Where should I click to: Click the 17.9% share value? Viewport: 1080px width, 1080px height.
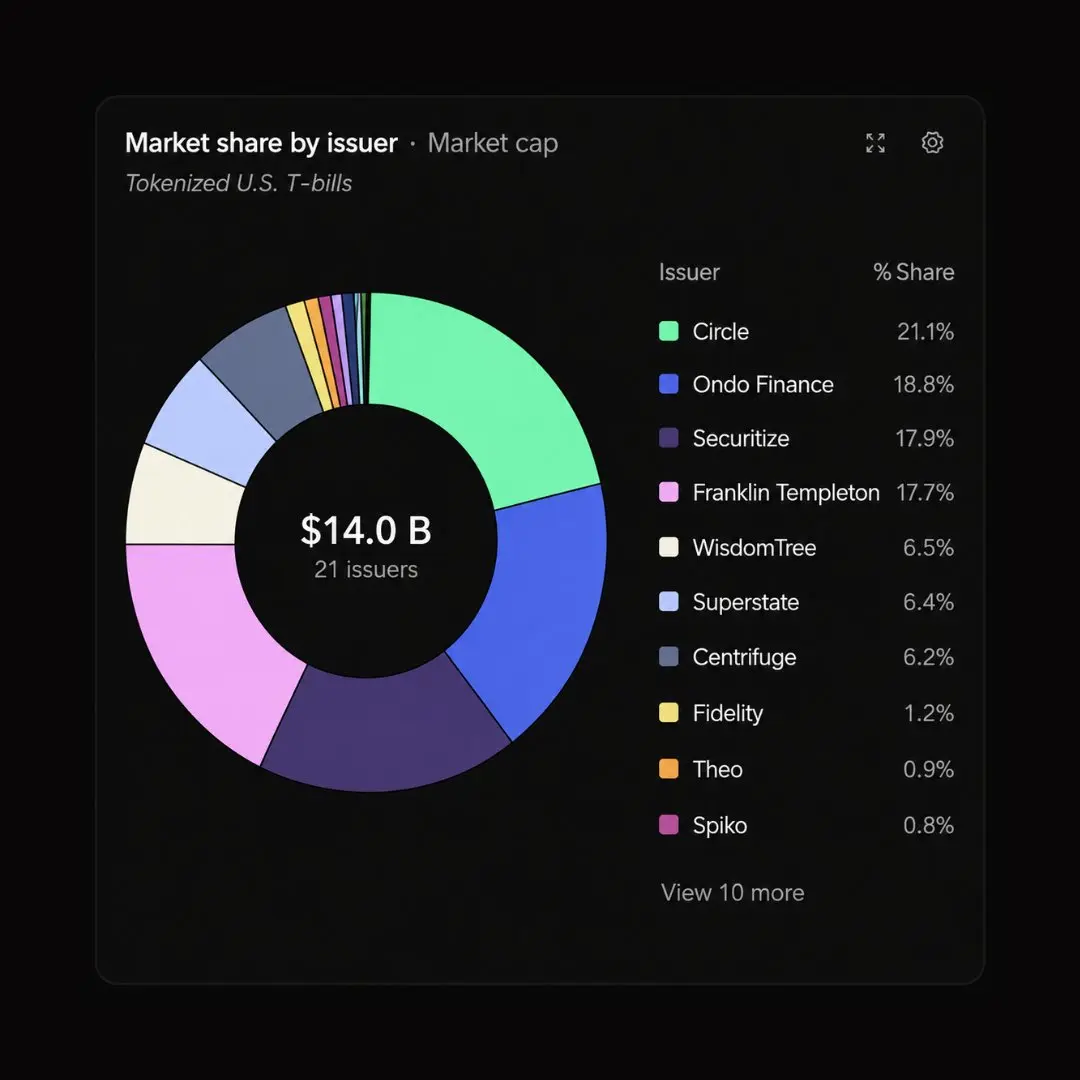tap(924, 438)
